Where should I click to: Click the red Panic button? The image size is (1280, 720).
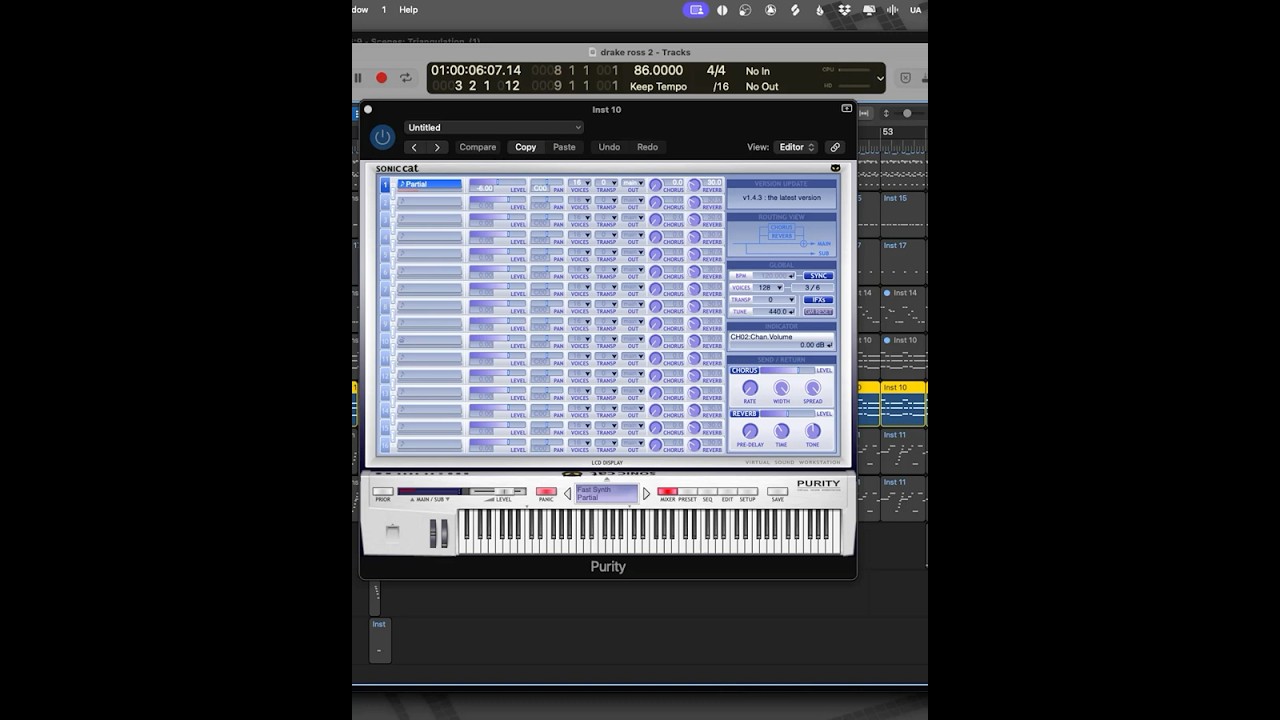(546, 492)
